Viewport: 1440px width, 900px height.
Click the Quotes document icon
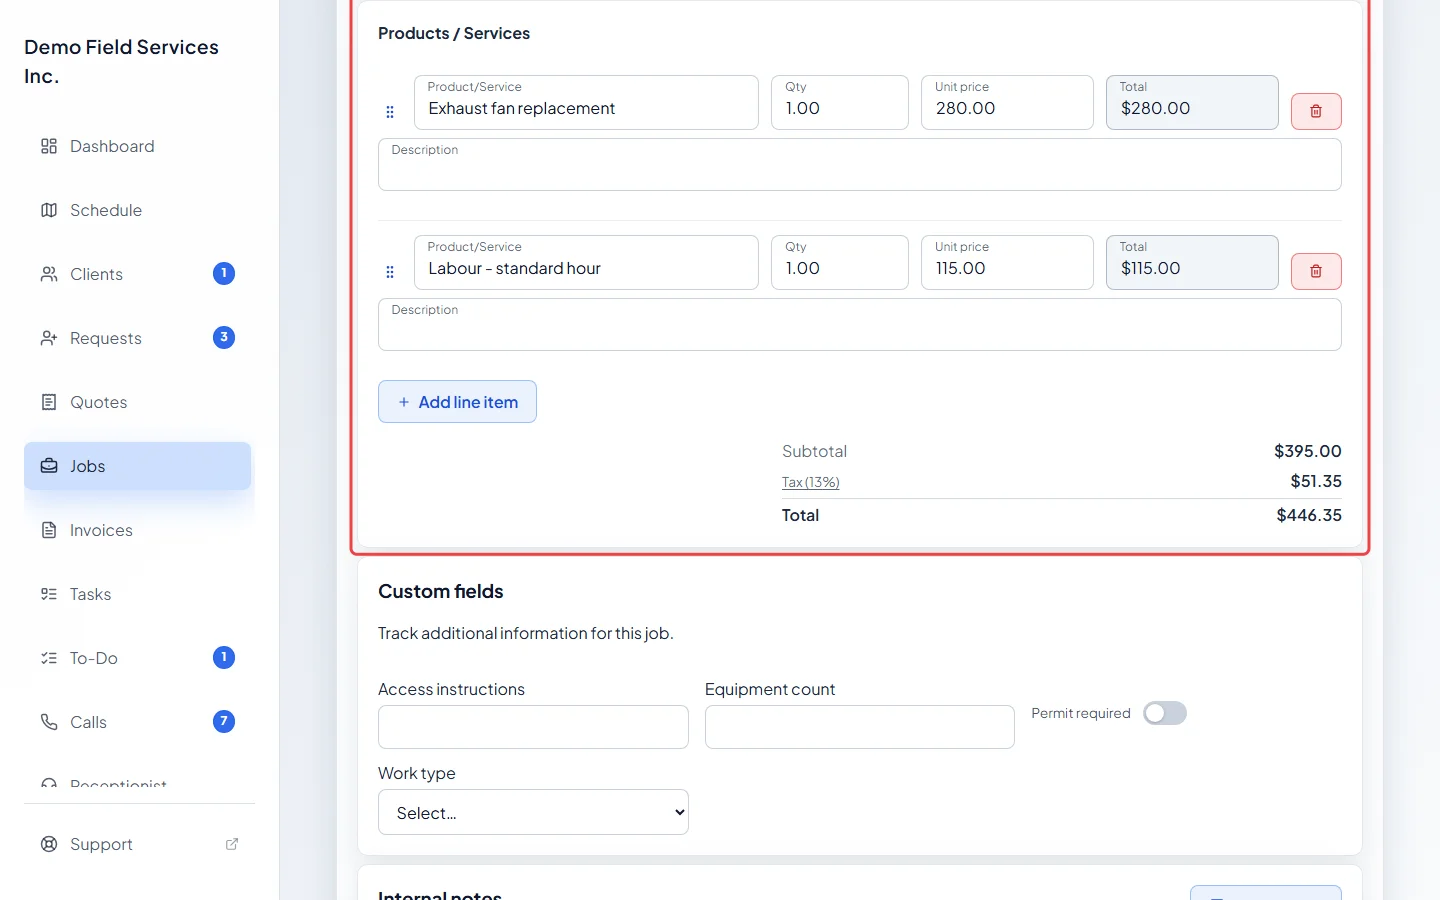coord(49,402)
